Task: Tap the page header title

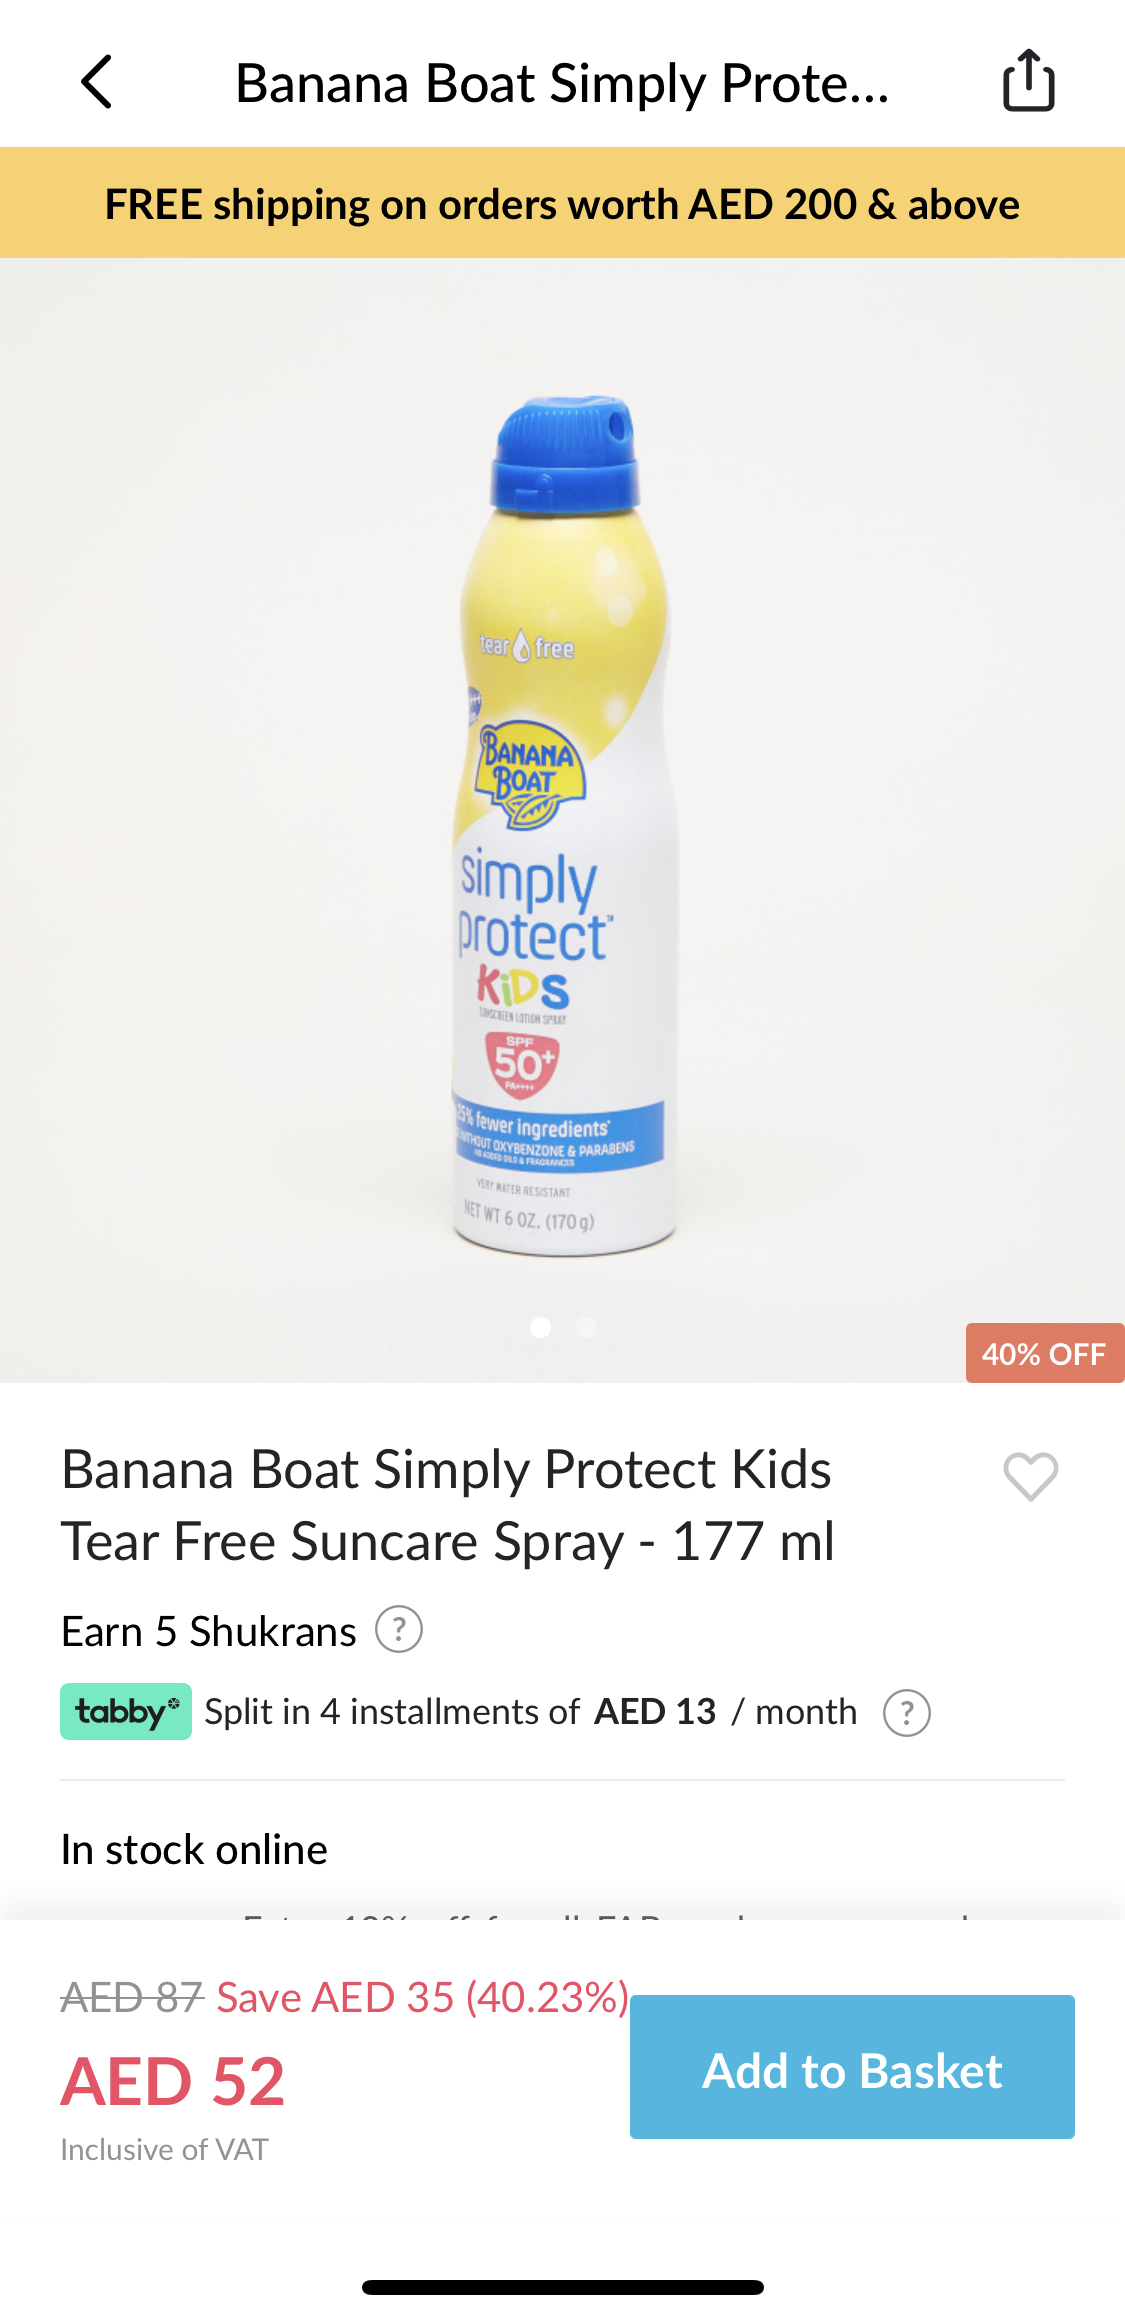Action: [562, 83]
